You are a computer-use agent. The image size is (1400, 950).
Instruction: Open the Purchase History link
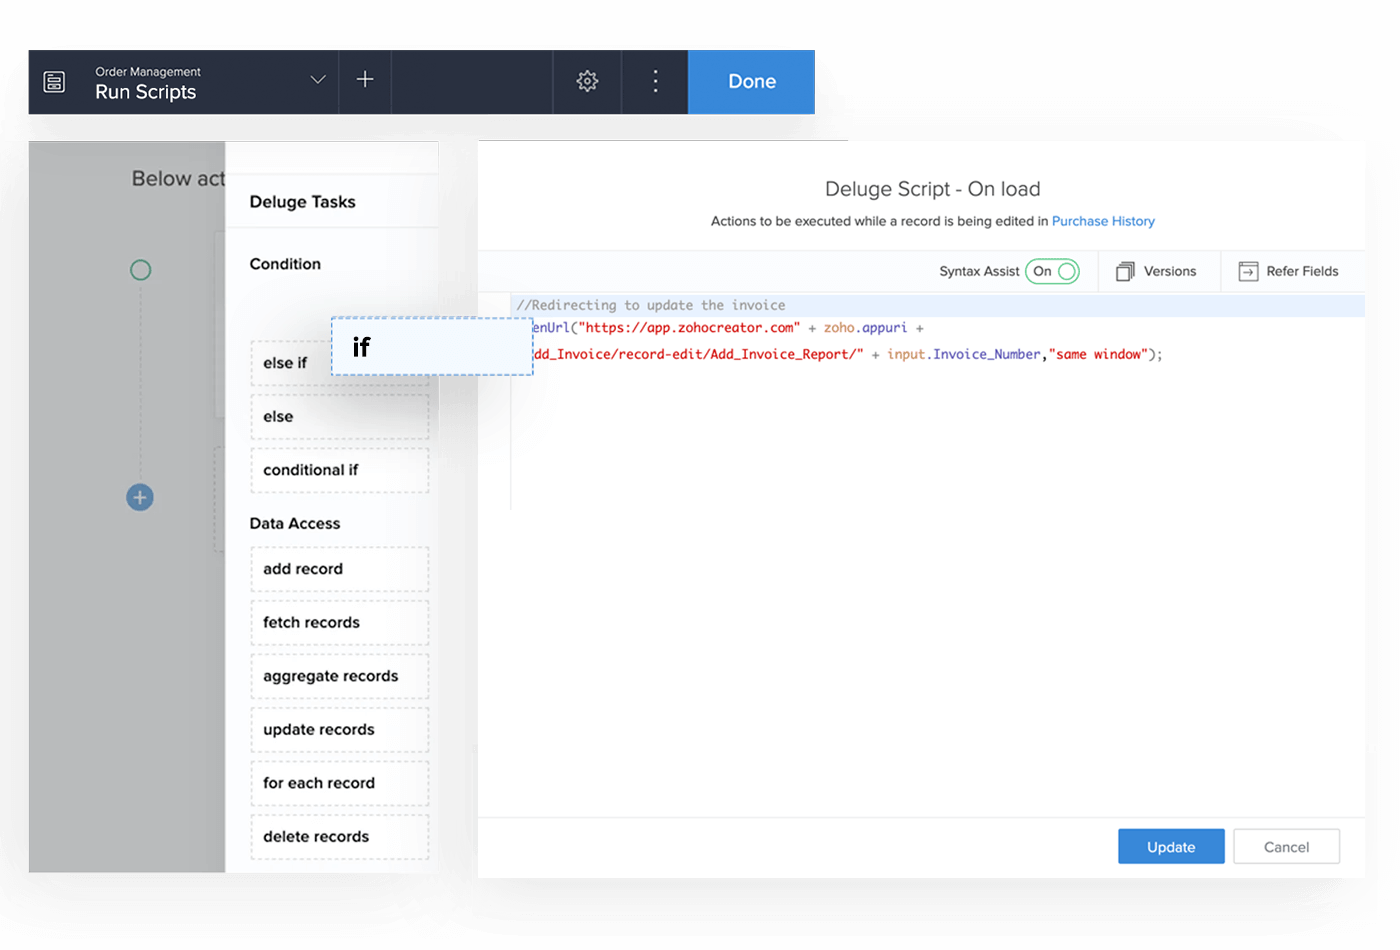click(1103, 221)
